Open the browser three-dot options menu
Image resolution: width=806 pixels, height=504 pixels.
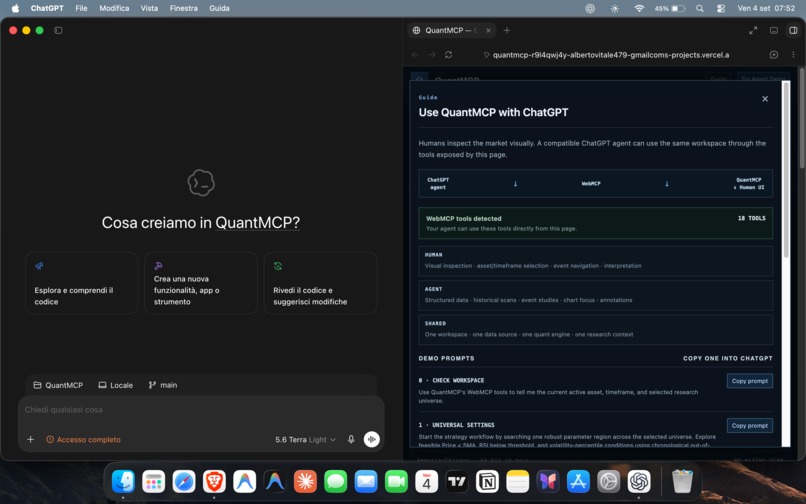793,55
